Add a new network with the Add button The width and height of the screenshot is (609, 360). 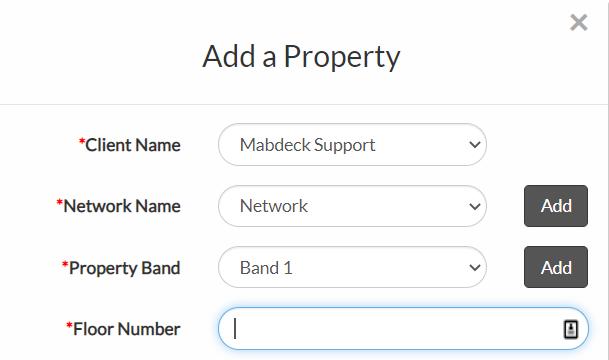(556, 206)
